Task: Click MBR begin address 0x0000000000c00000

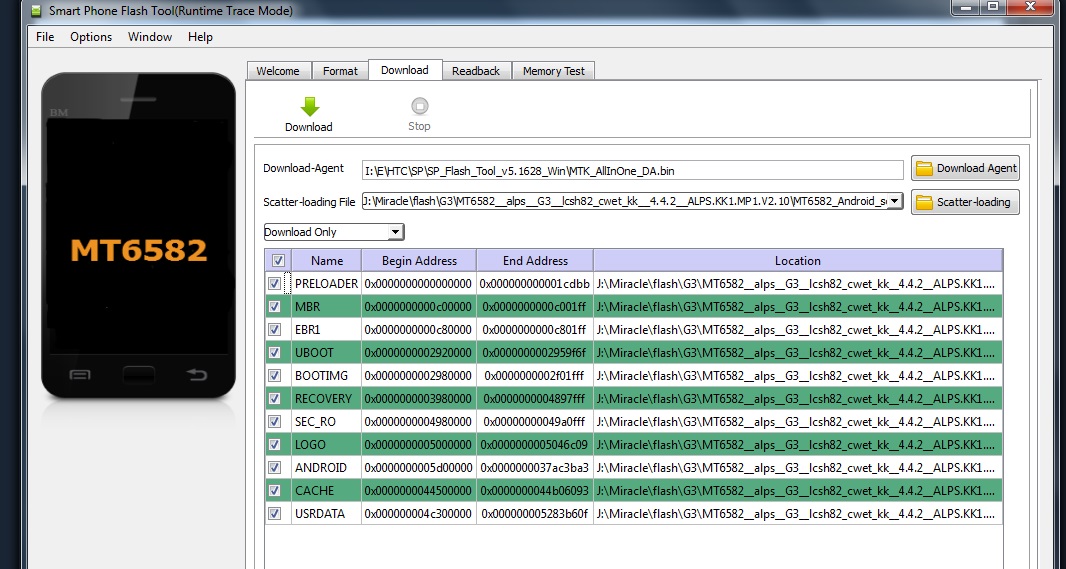Action: [419, 307]
